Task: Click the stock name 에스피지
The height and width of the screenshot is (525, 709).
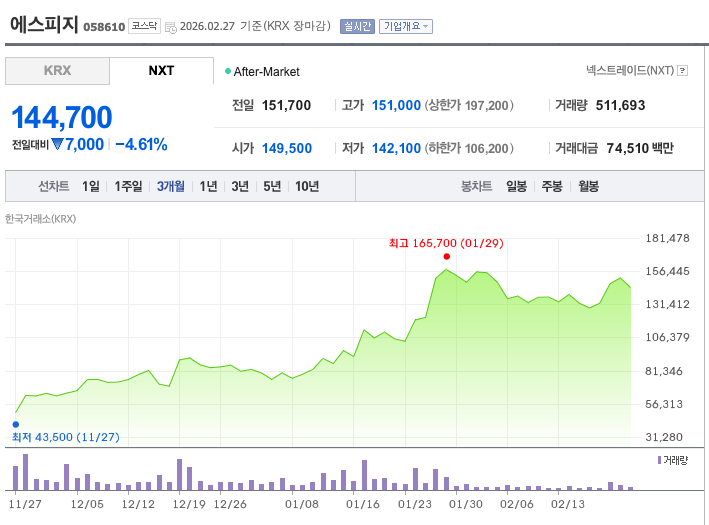Action: [44, 24]
